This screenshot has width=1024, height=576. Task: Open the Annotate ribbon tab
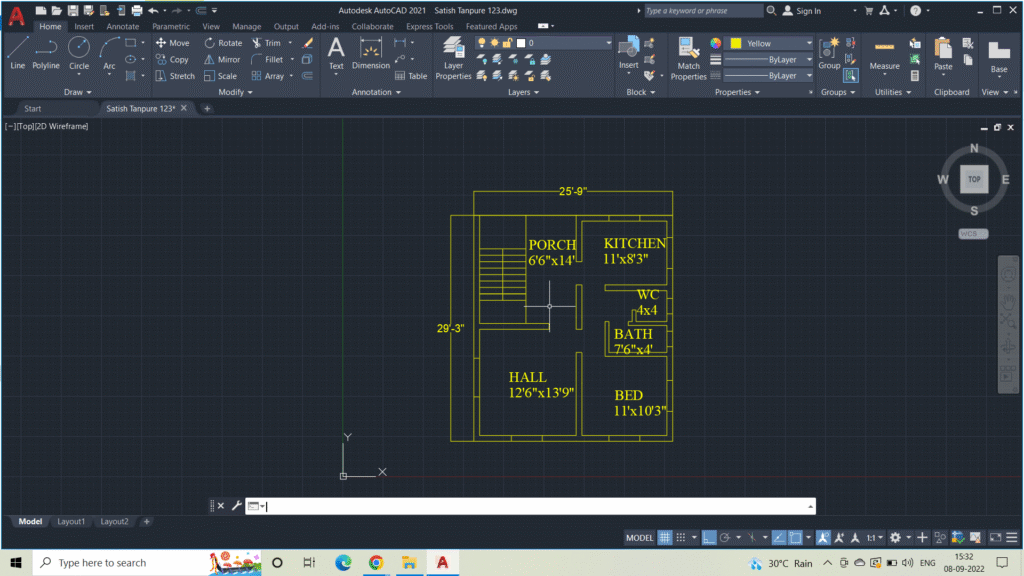(x=123, y=26)
